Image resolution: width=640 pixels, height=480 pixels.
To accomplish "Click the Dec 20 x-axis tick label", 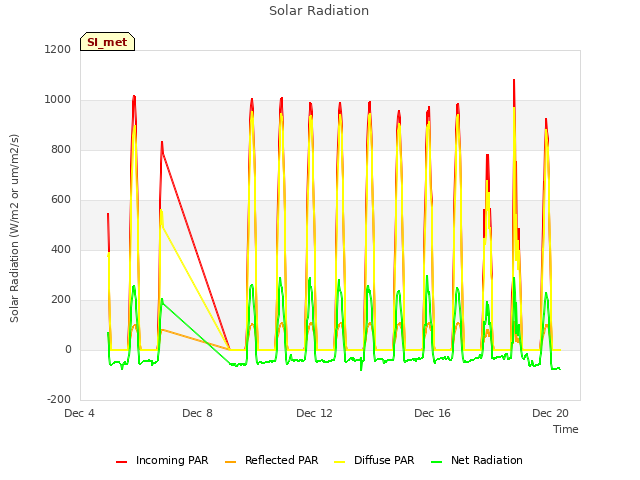I will coord(550,413).
